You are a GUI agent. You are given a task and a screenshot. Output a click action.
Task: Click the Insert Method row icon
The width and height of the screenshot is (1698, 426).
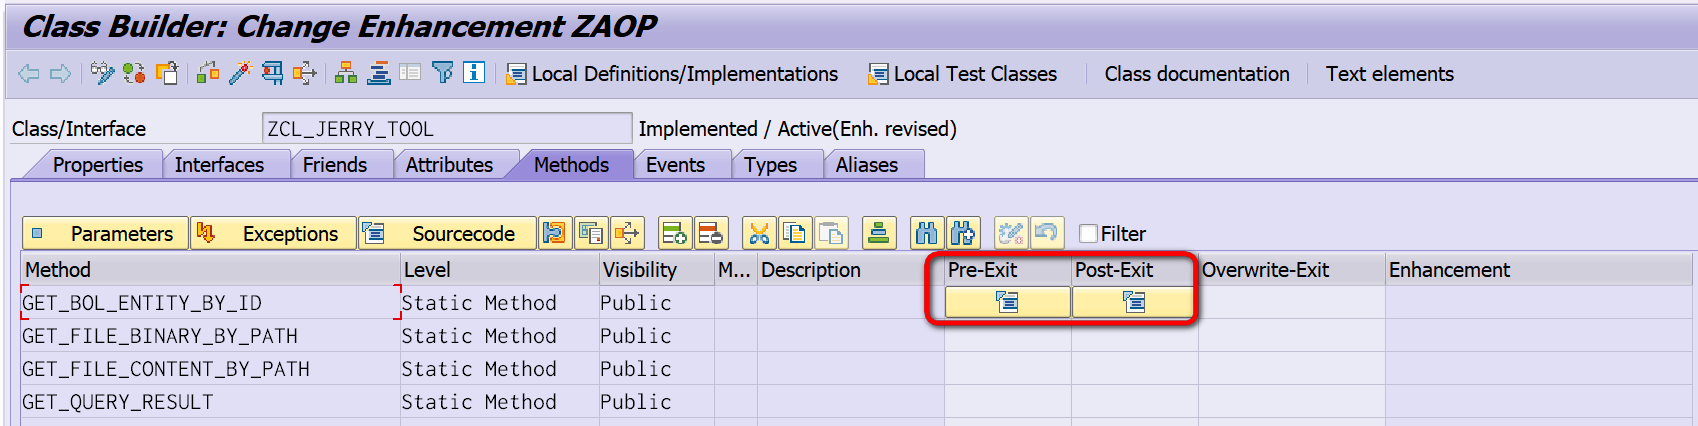tap(674, 234)
